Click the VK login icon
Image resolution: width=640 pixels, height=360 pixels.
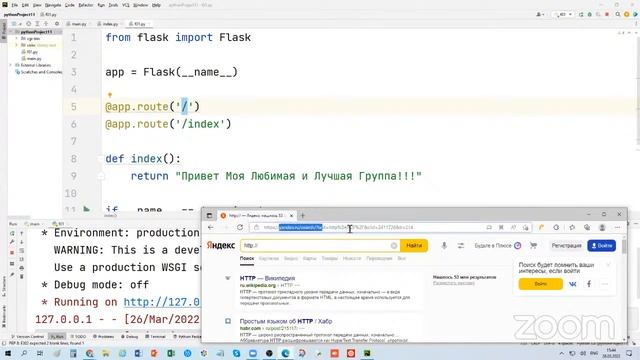pyautogui.click(x=573, y=284)
